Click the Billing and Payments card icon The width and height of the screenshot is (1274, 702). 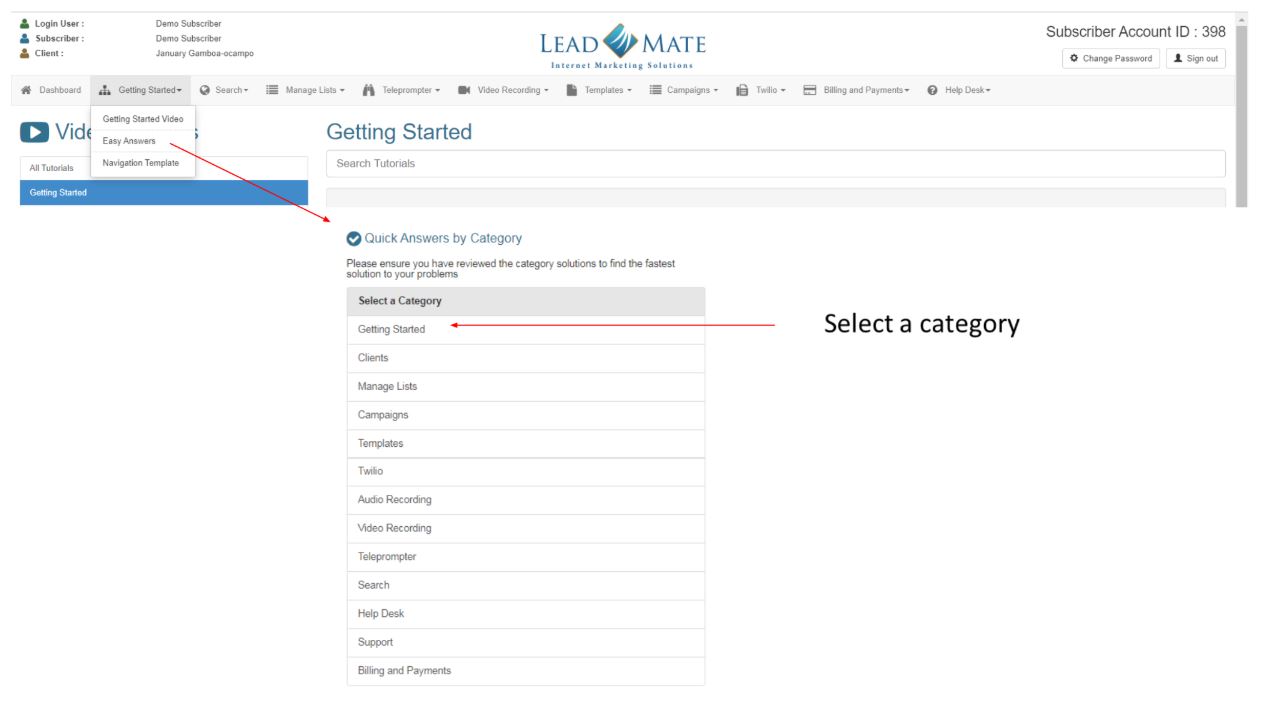coord(810,90)
